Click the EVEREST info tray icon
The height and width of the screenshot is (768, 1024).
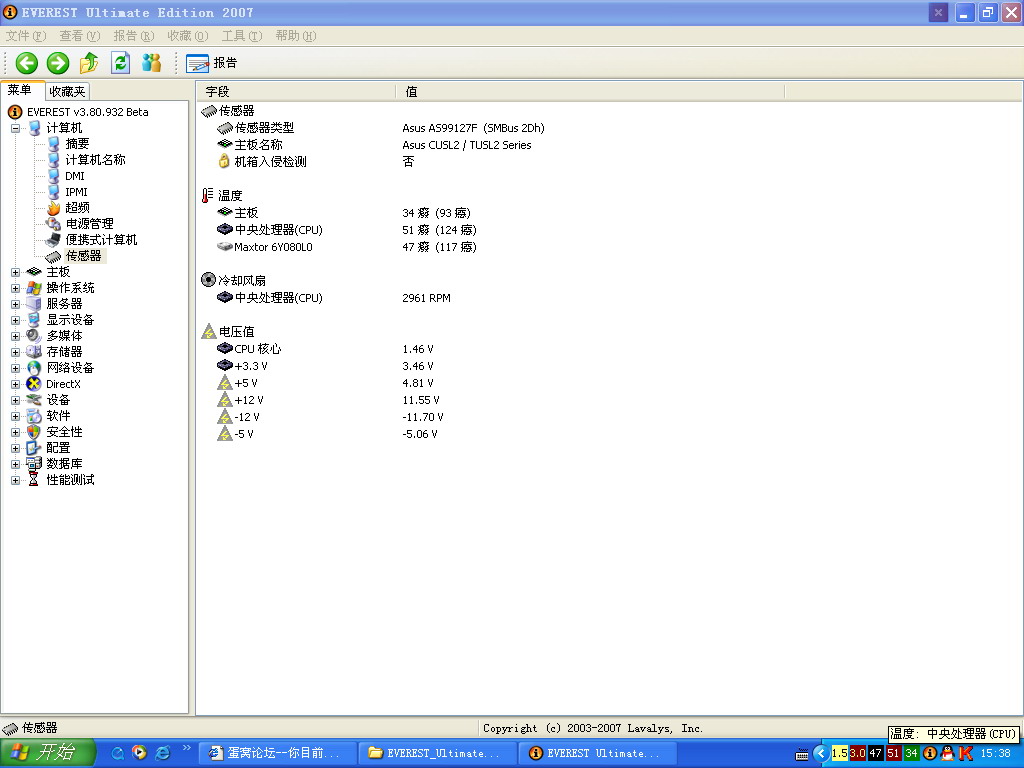(930, 753)
